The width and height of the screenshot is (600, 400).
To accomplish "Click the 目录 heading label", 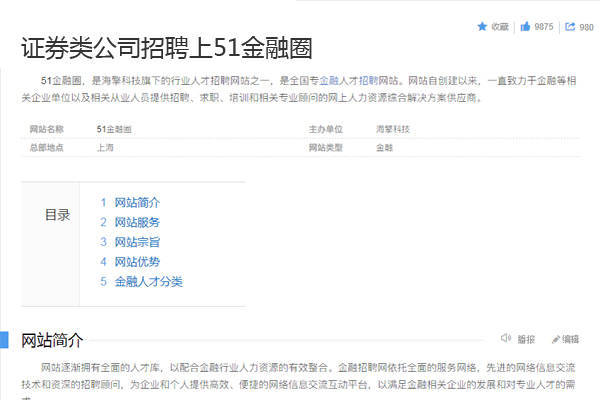I will pyautogui.click(x=57, y=215).
